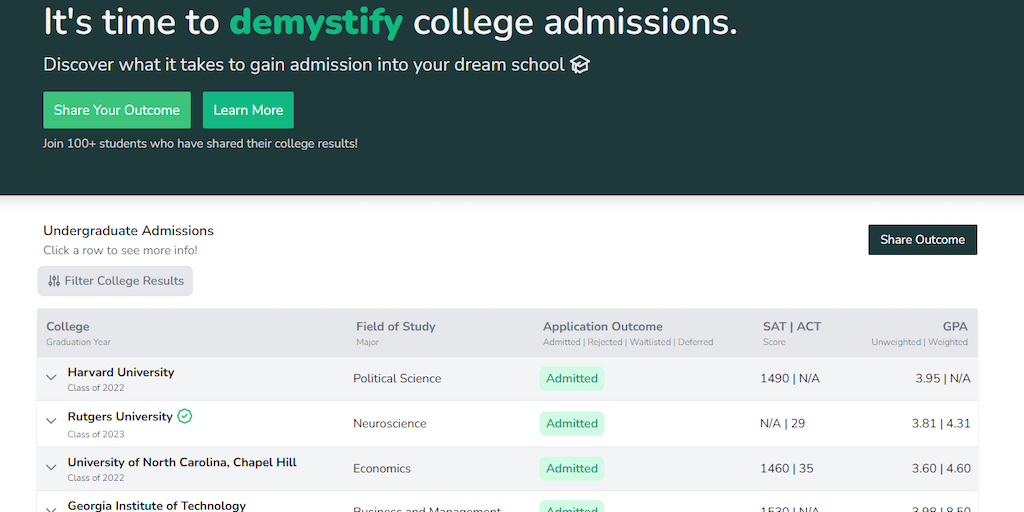Expand the Georgia Institute of Technology row chevron

(51, 508)
